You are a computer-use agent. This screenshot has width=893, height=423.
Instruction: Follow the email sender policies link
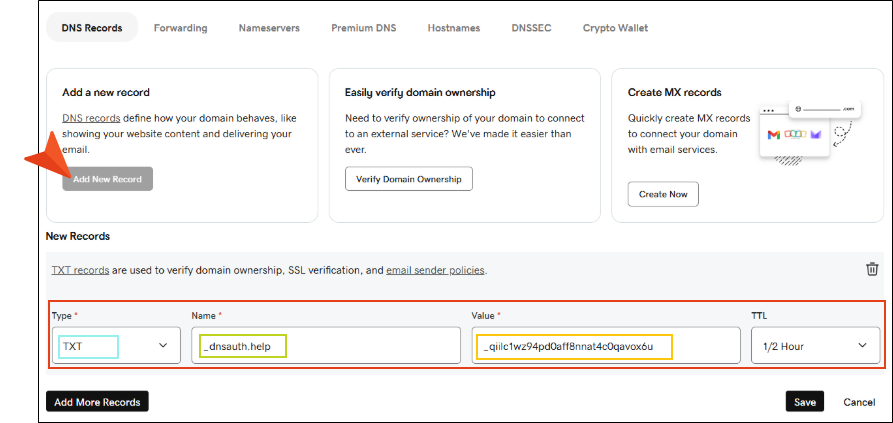[x=435, y=270]
